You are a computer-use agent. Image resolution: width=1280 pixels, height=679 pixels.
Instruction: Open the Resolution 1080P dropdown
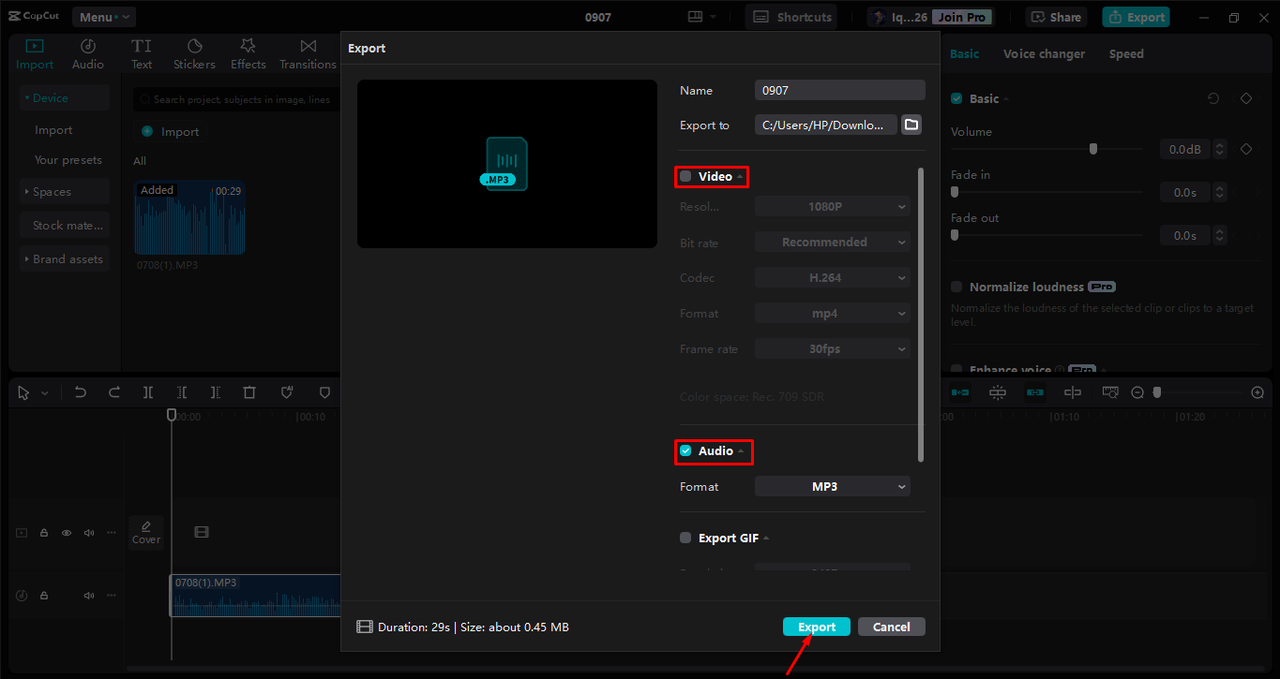(x=832, y=207)
